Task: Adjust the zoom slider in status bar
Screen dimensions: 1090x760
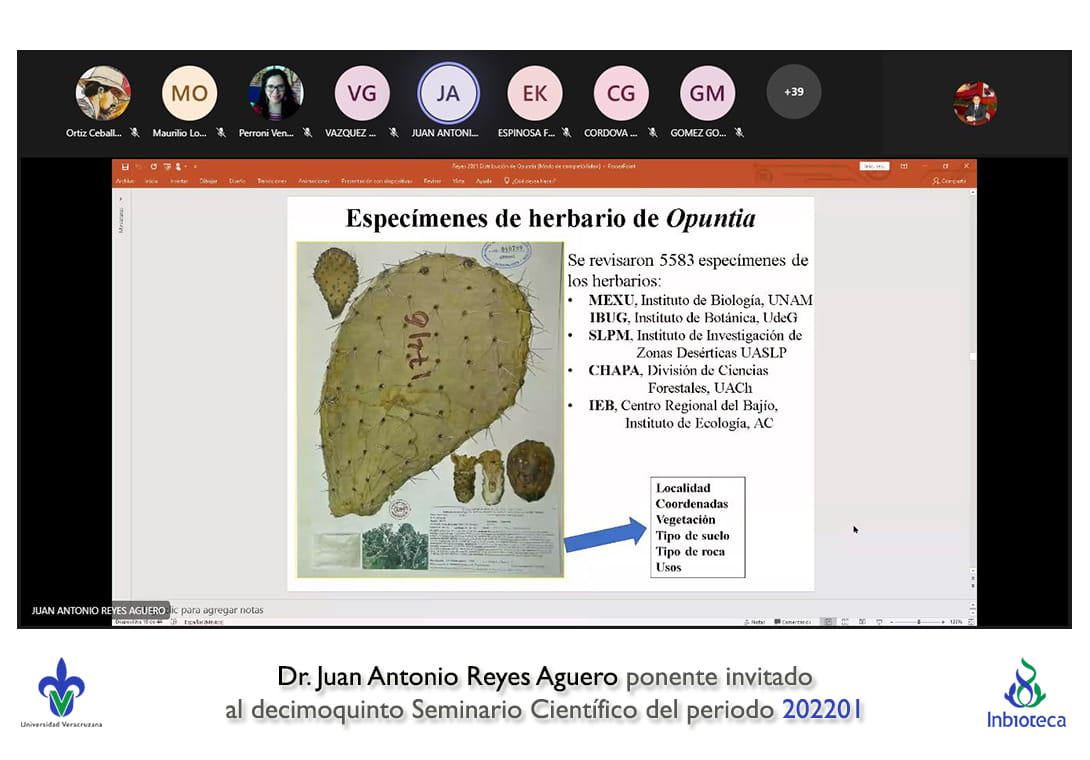Action: point(919,622)
